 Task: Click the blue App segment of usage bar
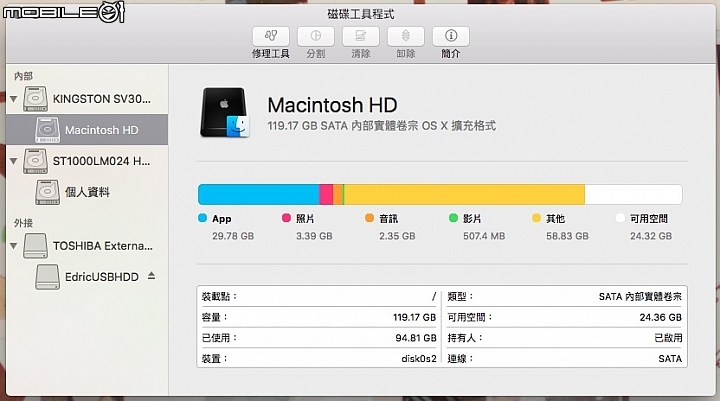coord(259,194)
